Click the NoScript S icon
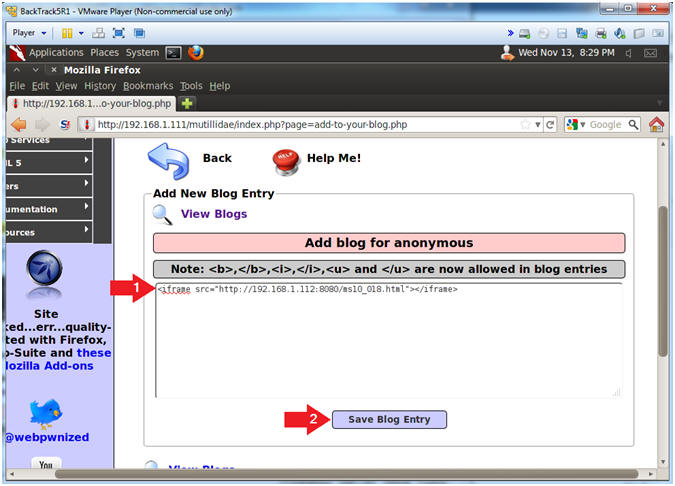This screenshot has height=486, width=675. pyautogui.click(x=65, y=125)
